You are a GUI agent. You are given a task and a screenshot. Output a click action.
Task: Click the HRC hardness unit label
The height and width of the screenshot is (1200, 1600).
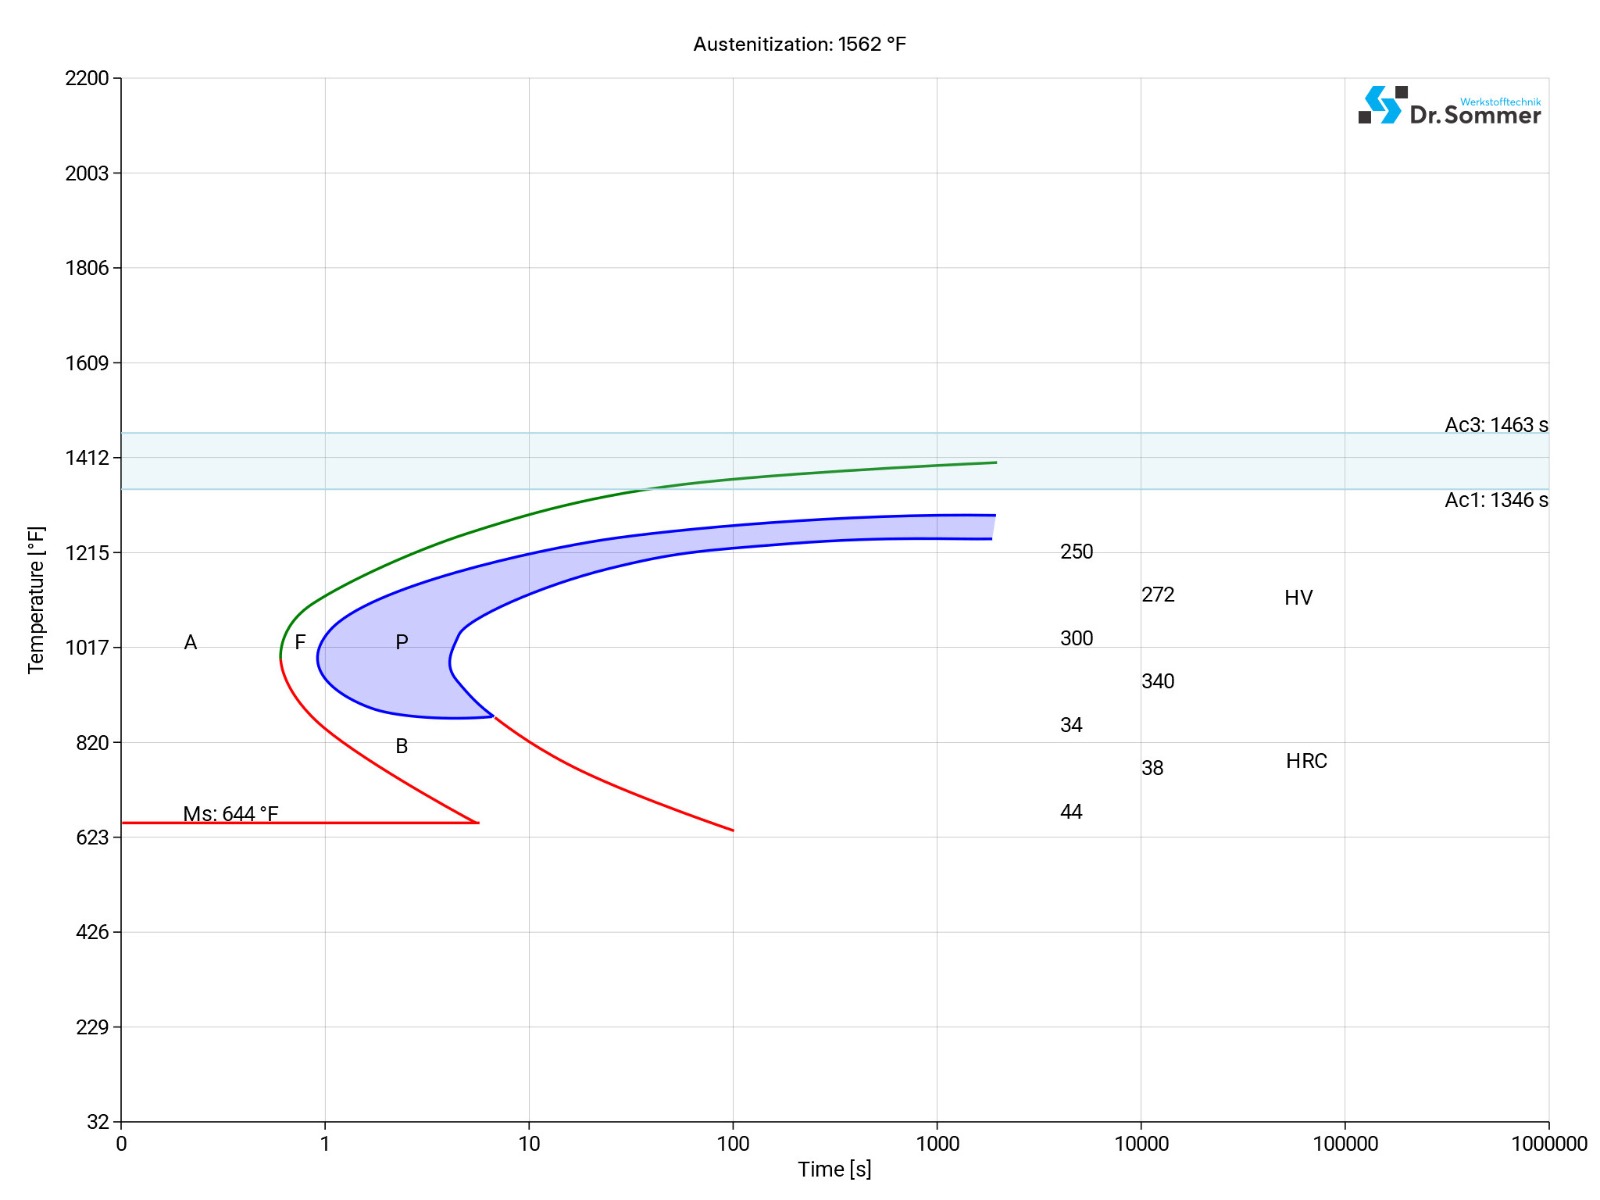(x=1306, y=761)
